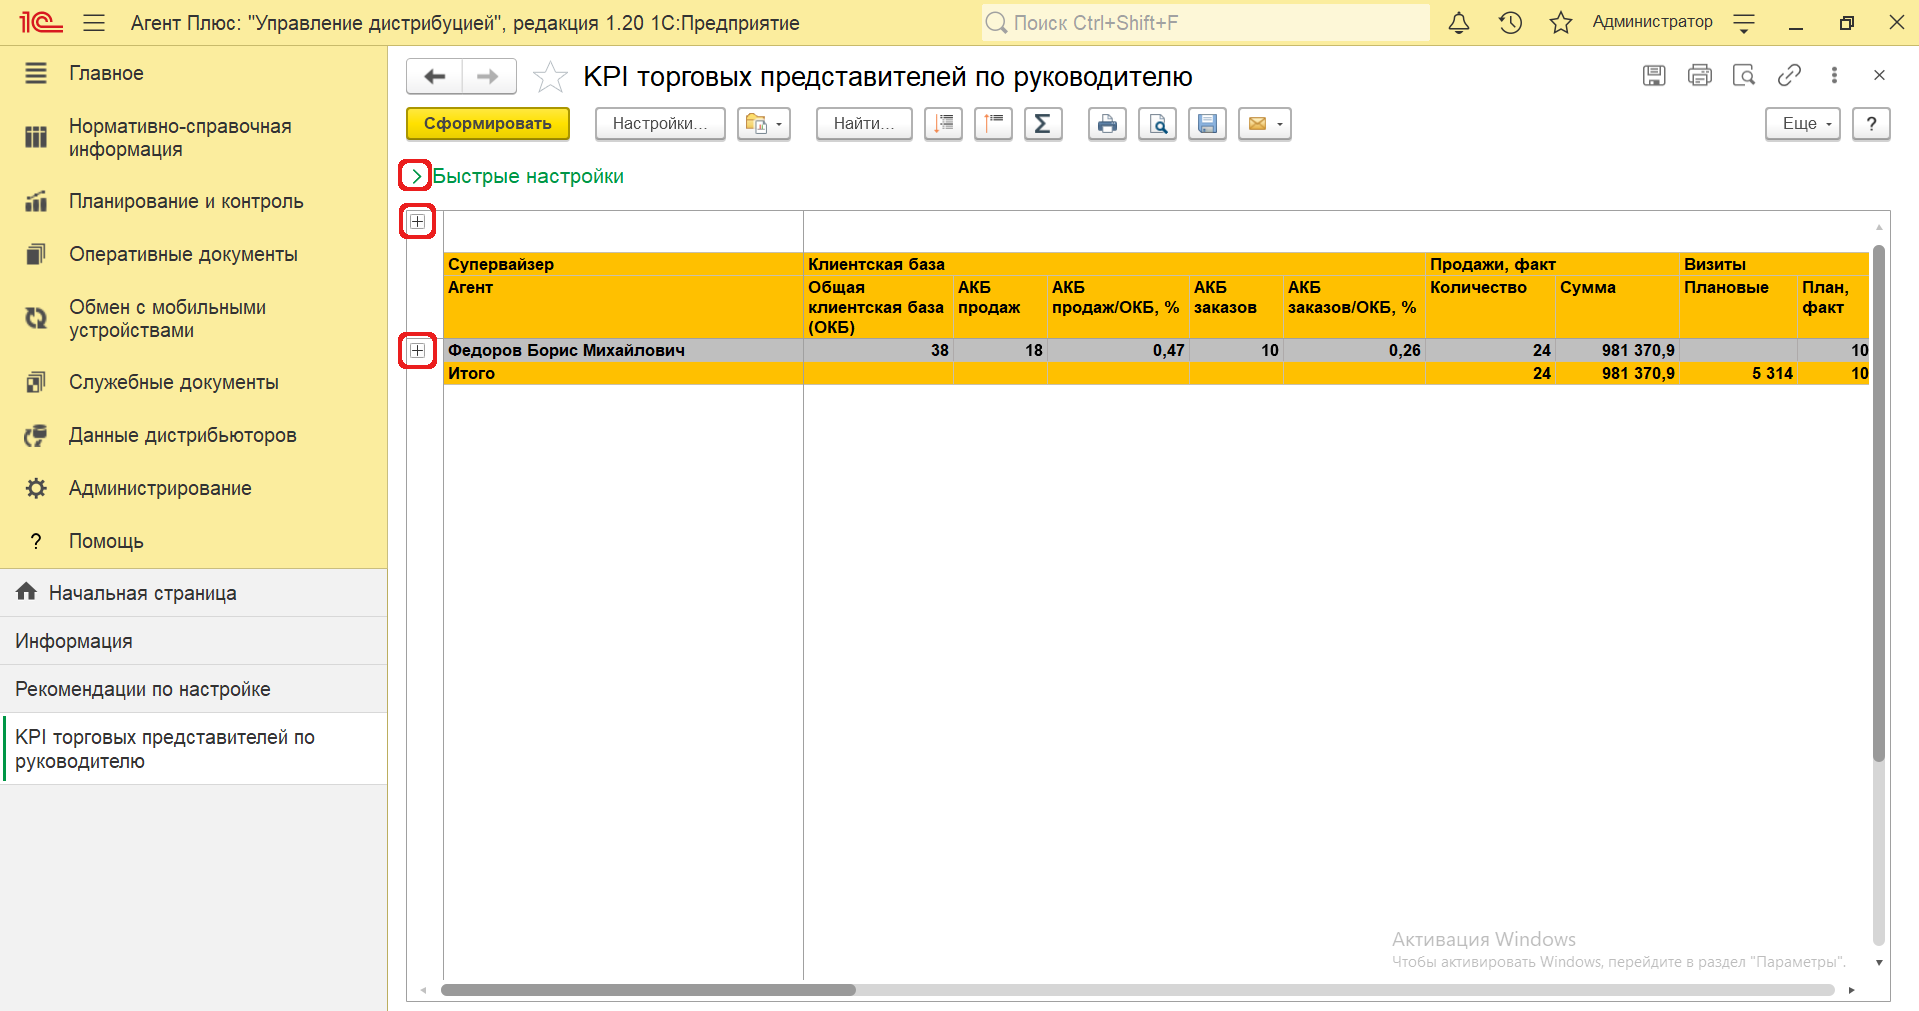1919x1011 pixels.
Task: Click the 0,47 АКБ продаж/ОКБ value
Action: point(1168,350)
